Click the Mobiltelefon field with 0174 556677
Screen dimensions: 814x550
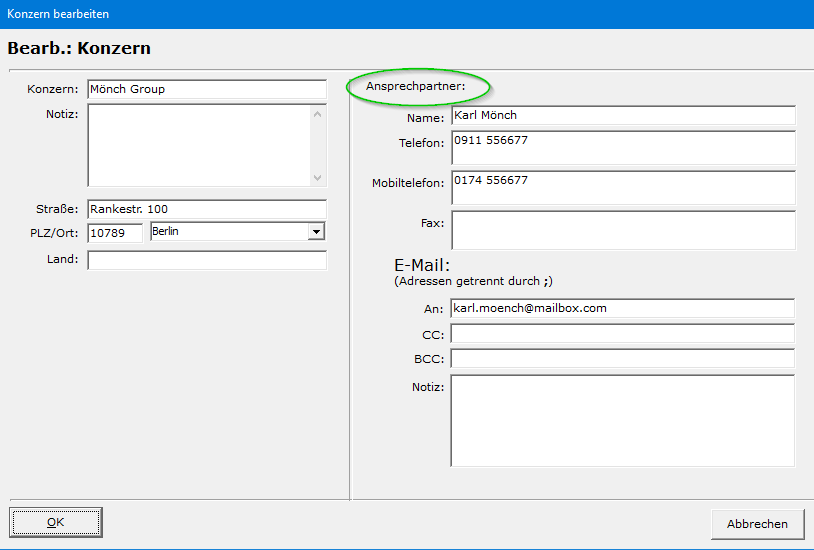coord(622,187)
